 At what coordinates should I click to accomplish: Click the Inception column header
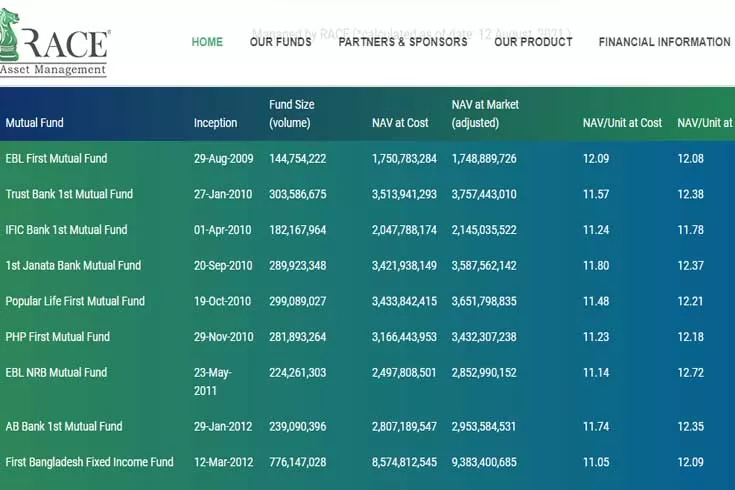tap(215, 123)
